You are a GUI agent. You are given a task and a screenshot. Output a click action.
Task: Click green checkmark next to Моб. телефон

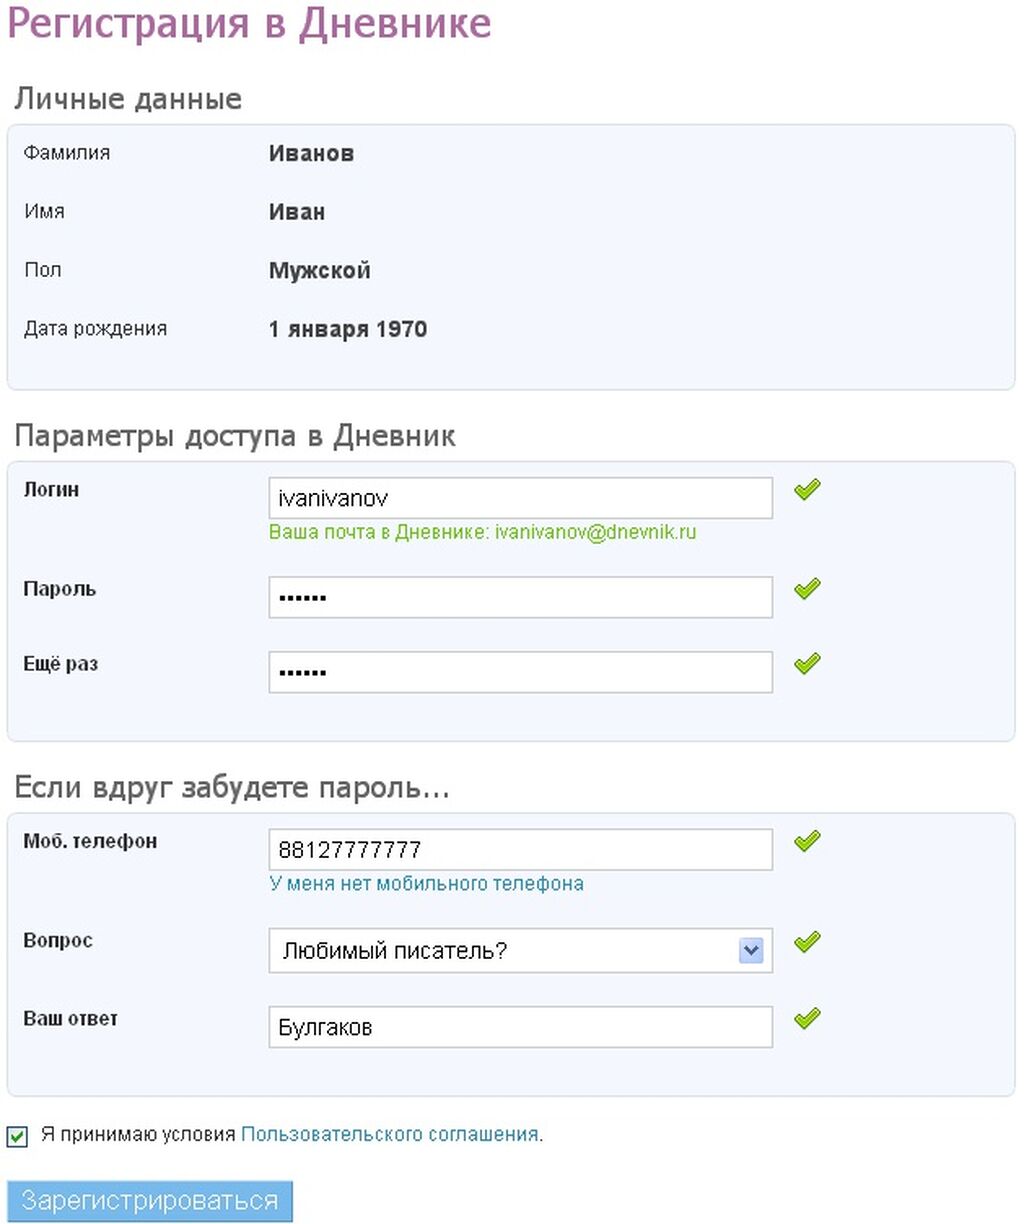pos(807,841)
